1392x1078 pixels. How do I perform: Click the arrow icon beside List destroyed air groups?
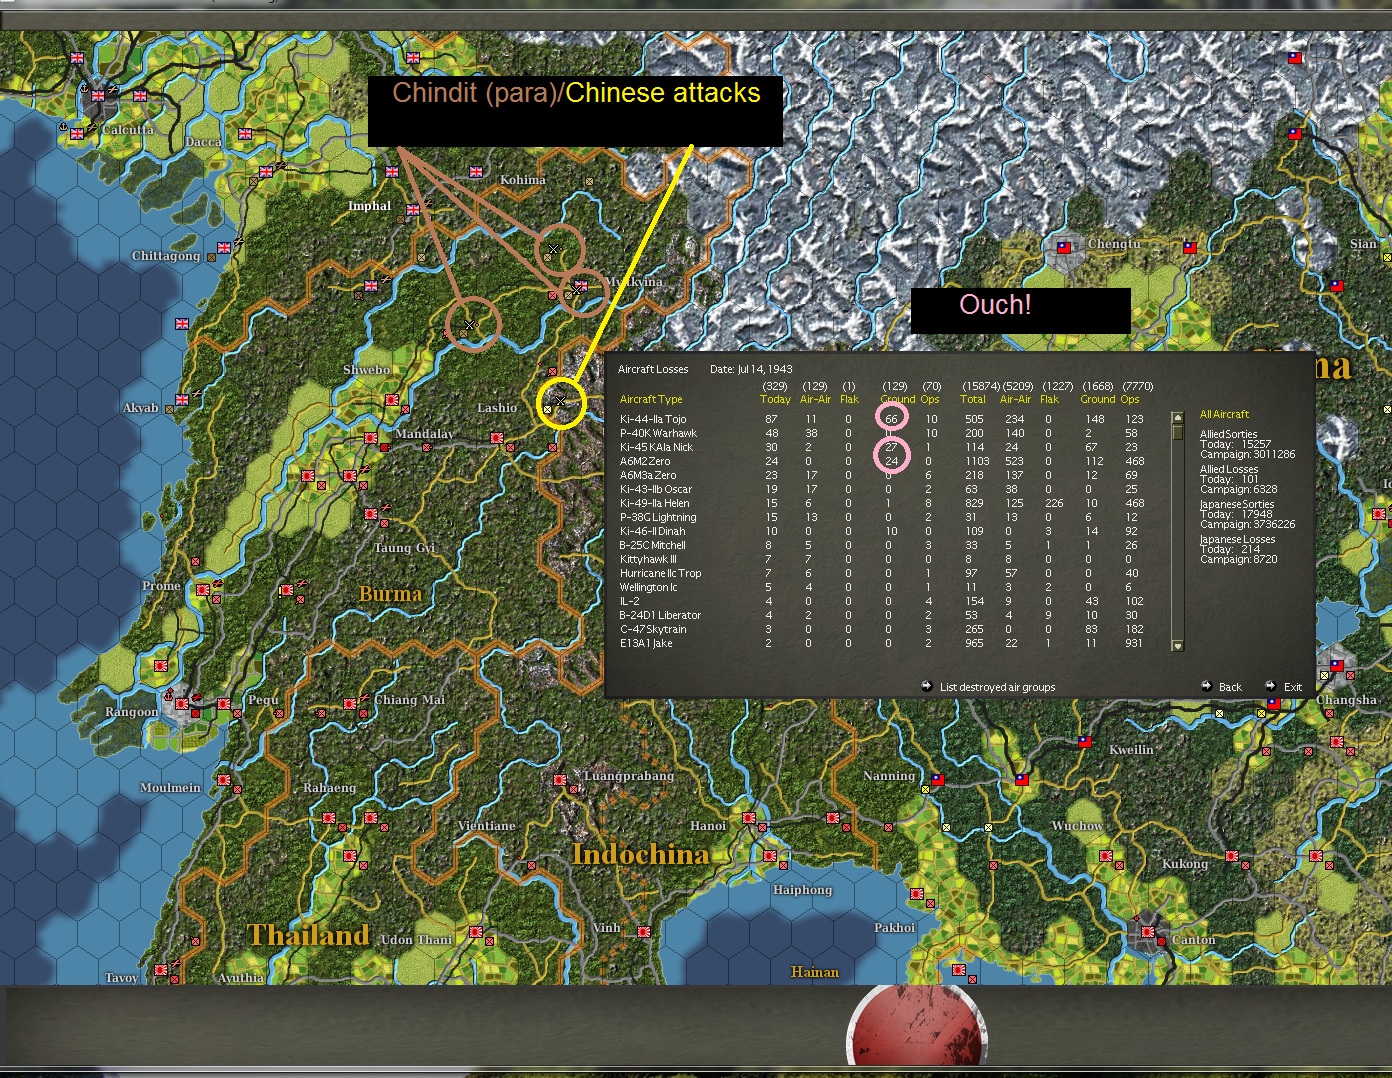(927, 686)
